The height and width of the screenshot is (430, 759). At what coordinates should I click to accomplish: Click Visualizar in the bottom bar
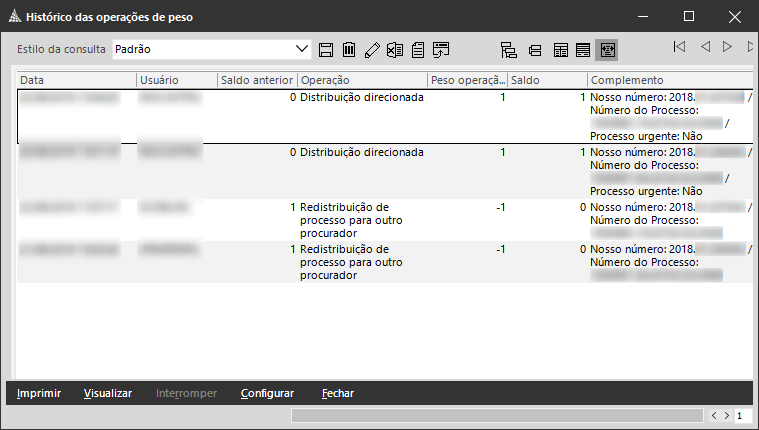pos(108,393)
